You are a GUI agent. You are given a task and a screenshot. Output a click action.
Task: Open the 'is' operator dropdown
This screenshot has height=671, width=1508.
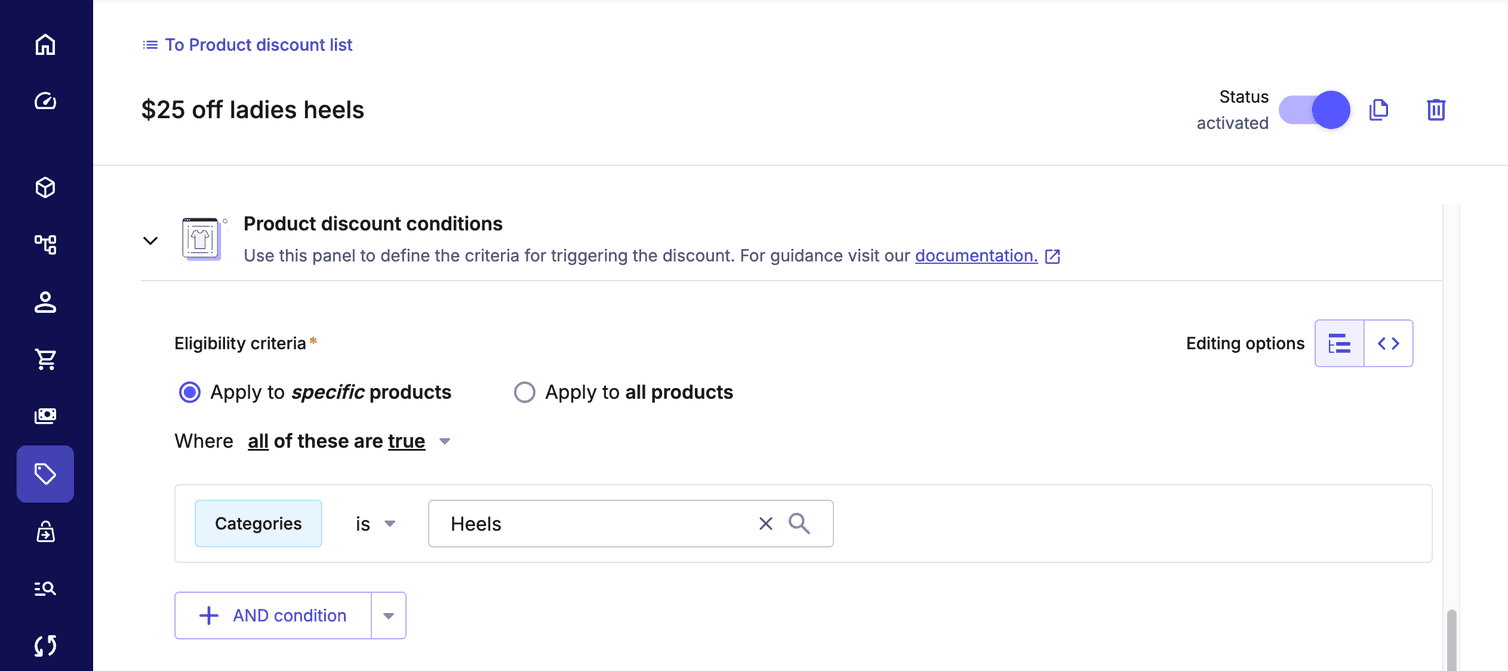click(x=390, y=523)
